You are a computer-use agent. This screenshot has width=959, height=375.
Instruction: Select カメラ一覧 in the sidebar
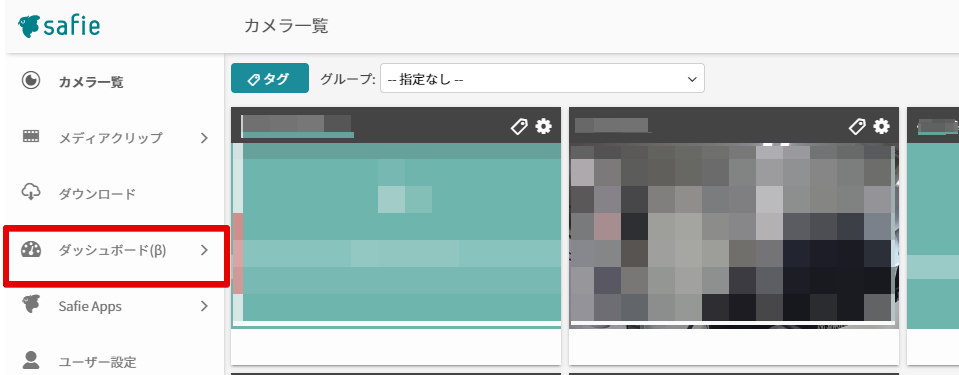(91, 82)
